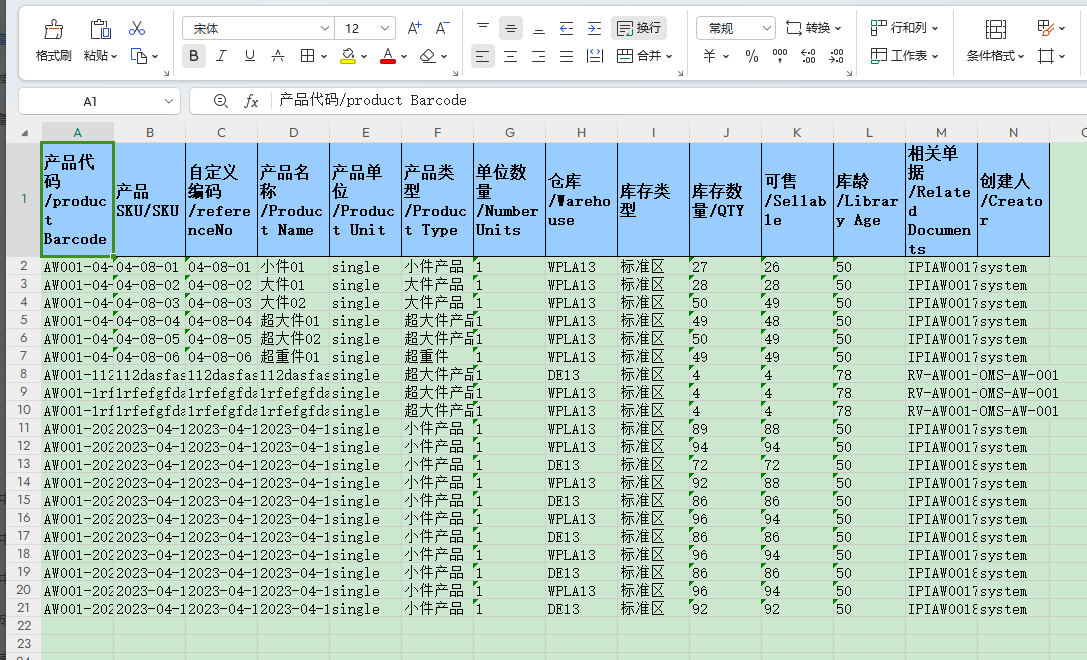Click the zoom magnifier in formula bar
The image size is (1087, 660).
point(220,101)
